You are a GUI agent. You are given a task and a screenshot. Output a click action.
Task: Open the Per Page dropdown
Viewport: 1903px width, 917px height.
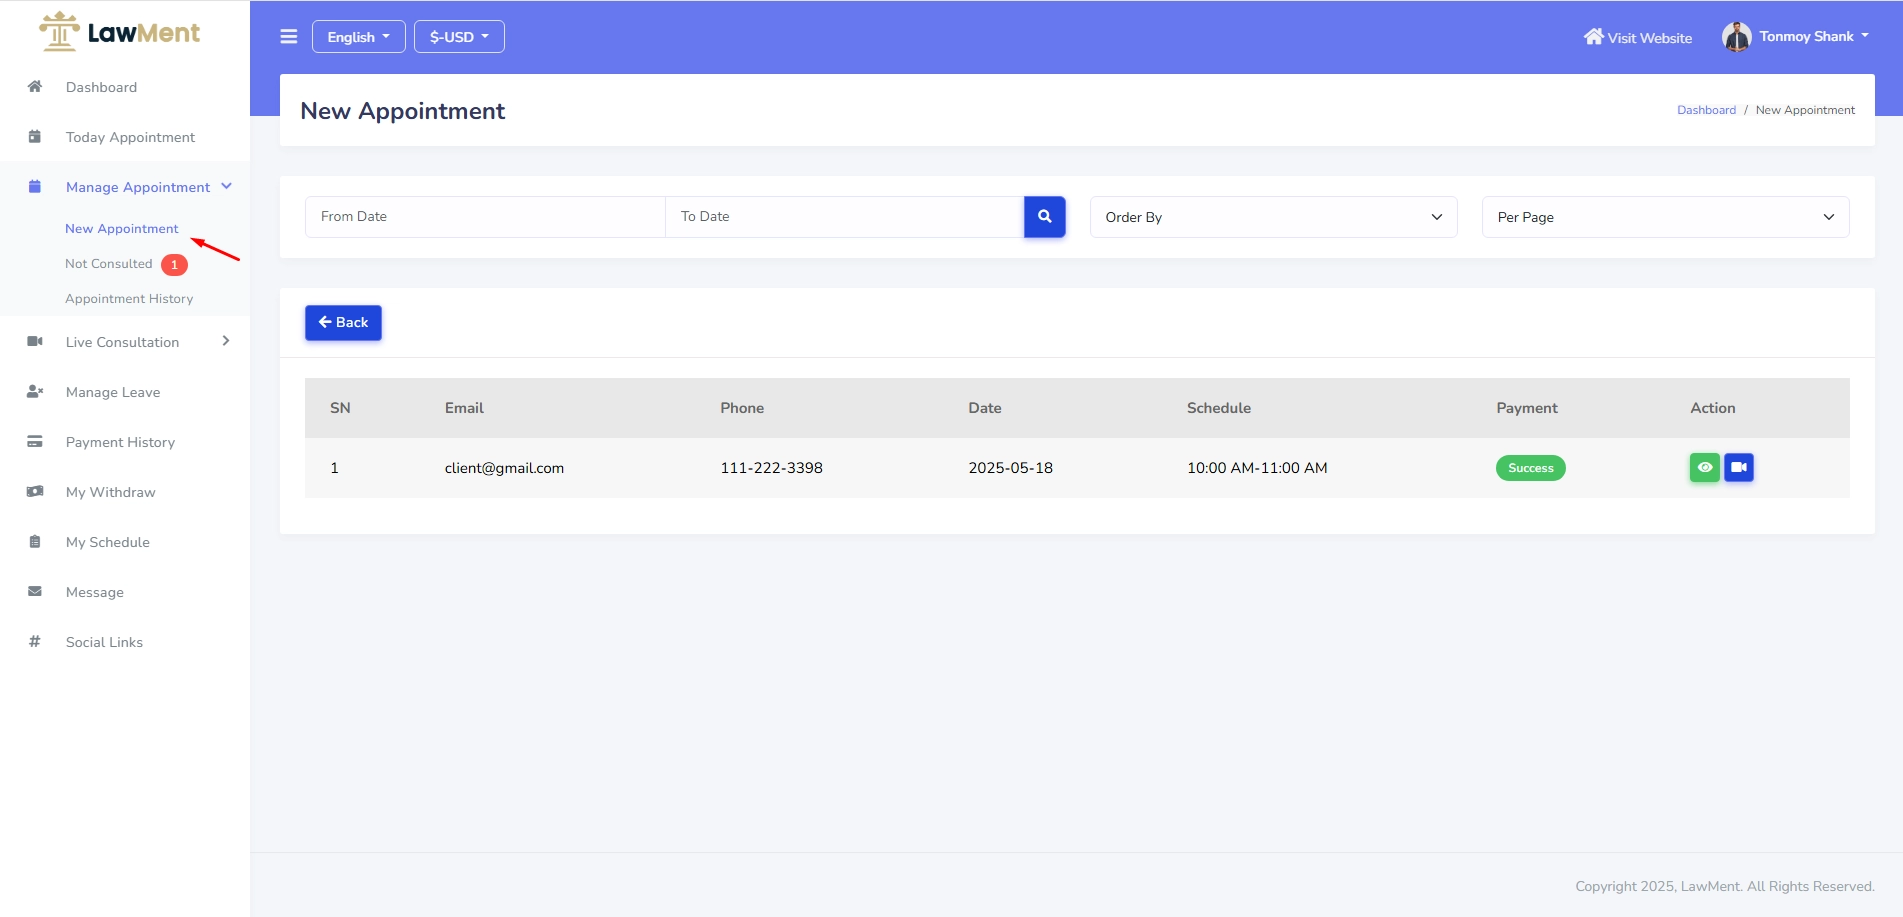1666,217
